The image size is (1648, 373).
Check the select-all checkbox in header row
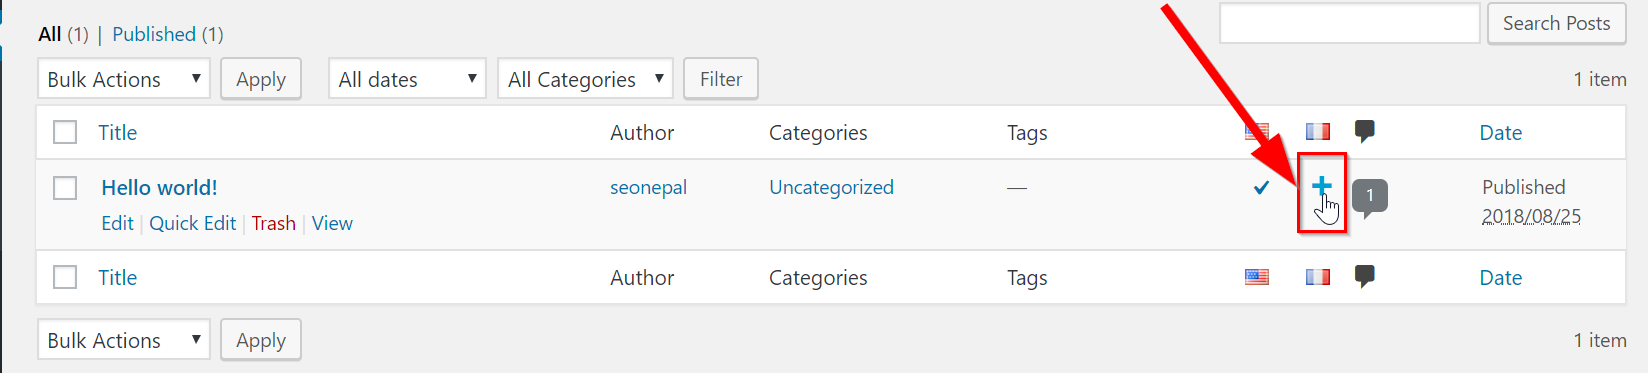(x=65, y=132)
